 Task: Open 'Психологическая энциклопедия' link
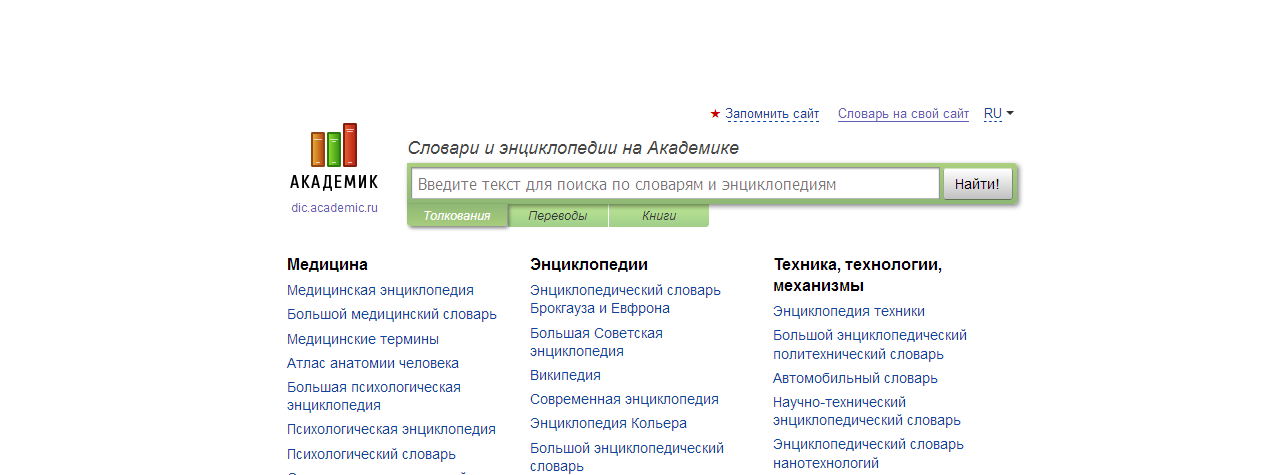391,429
